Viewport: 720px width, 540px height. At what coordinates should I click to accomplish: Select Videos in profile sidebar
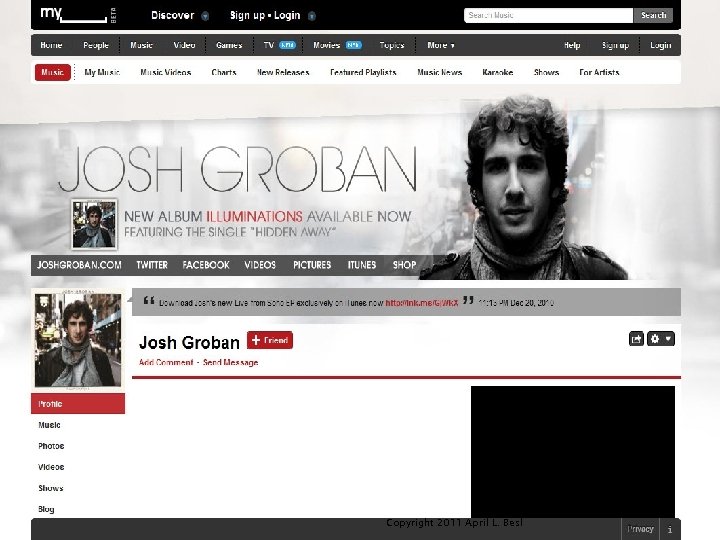pos(51,467)
